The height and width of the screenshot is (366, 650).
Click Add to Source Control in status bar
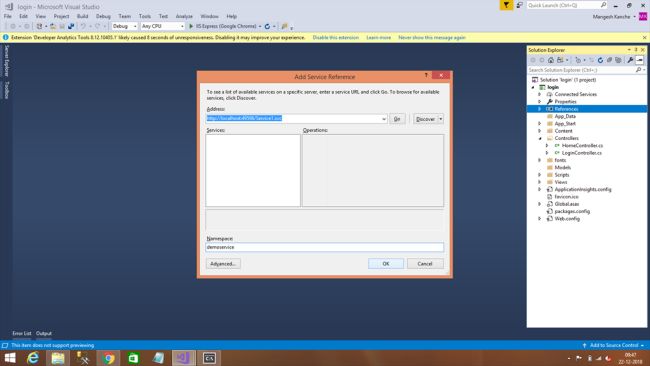click(x=614, y=345)
